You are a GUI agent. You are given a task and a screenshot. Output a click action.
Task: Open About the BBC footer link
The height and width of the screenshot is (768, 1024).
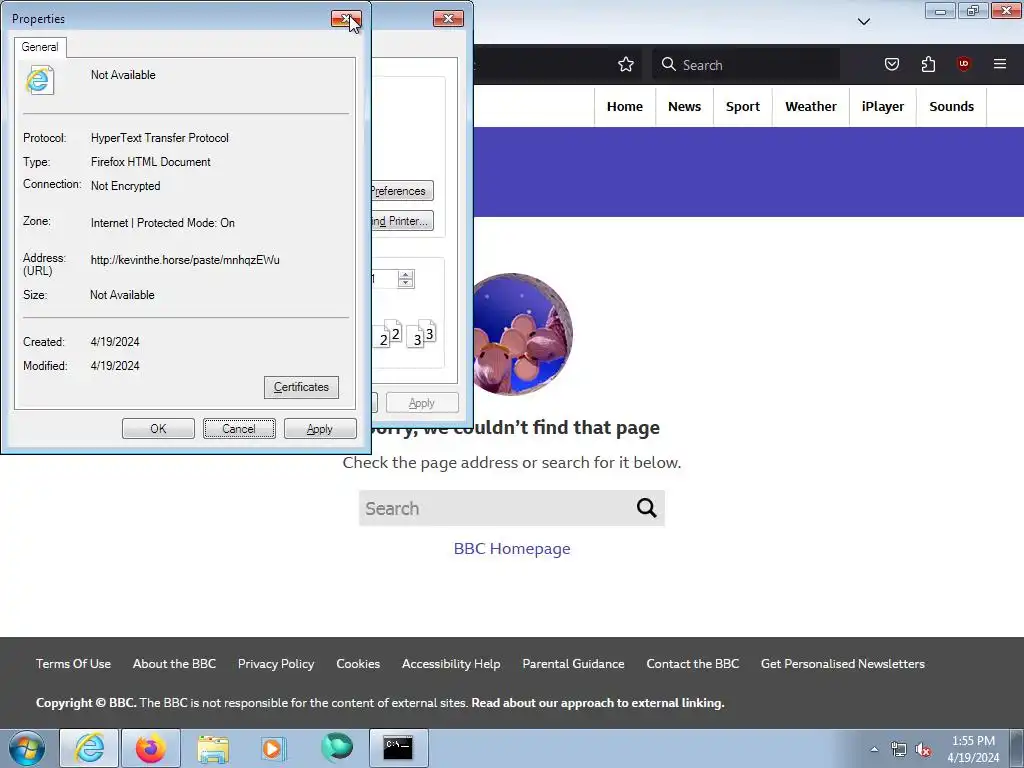tap(174, 664)
